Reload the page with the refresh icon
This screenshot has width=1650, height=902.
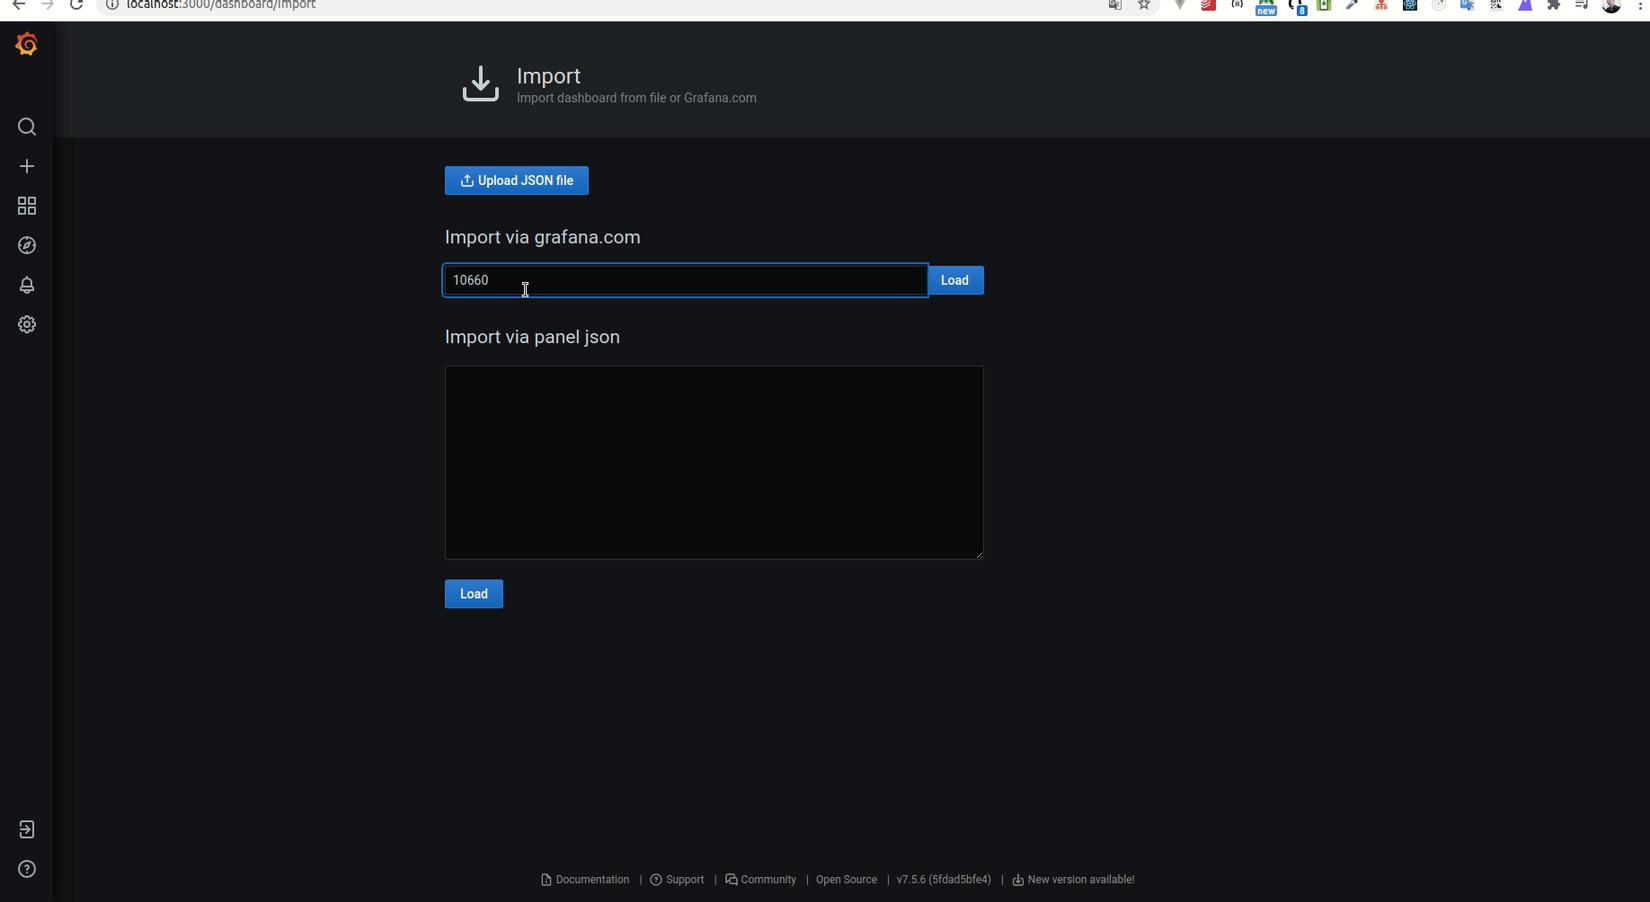pos(76,5)
